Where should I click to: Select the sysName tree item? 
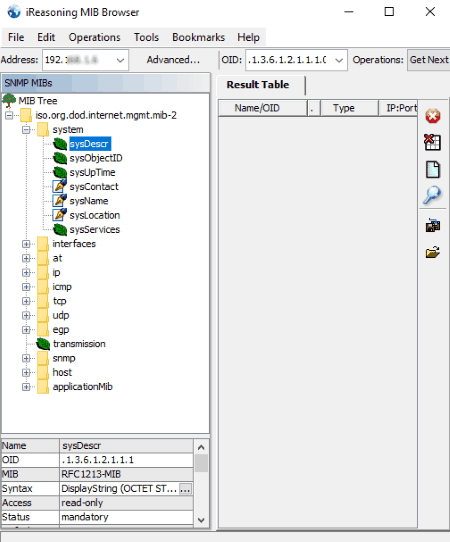point(89,201)
